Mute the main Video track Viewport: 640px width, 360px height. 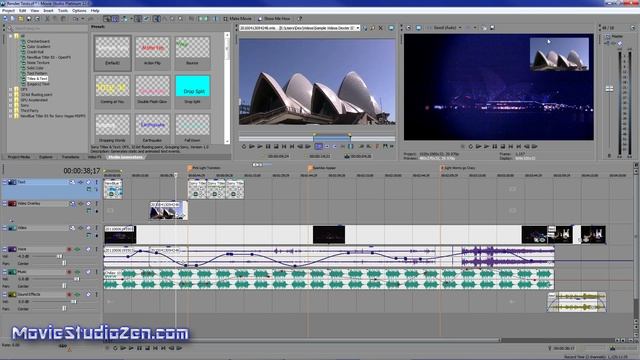point(89,228)
